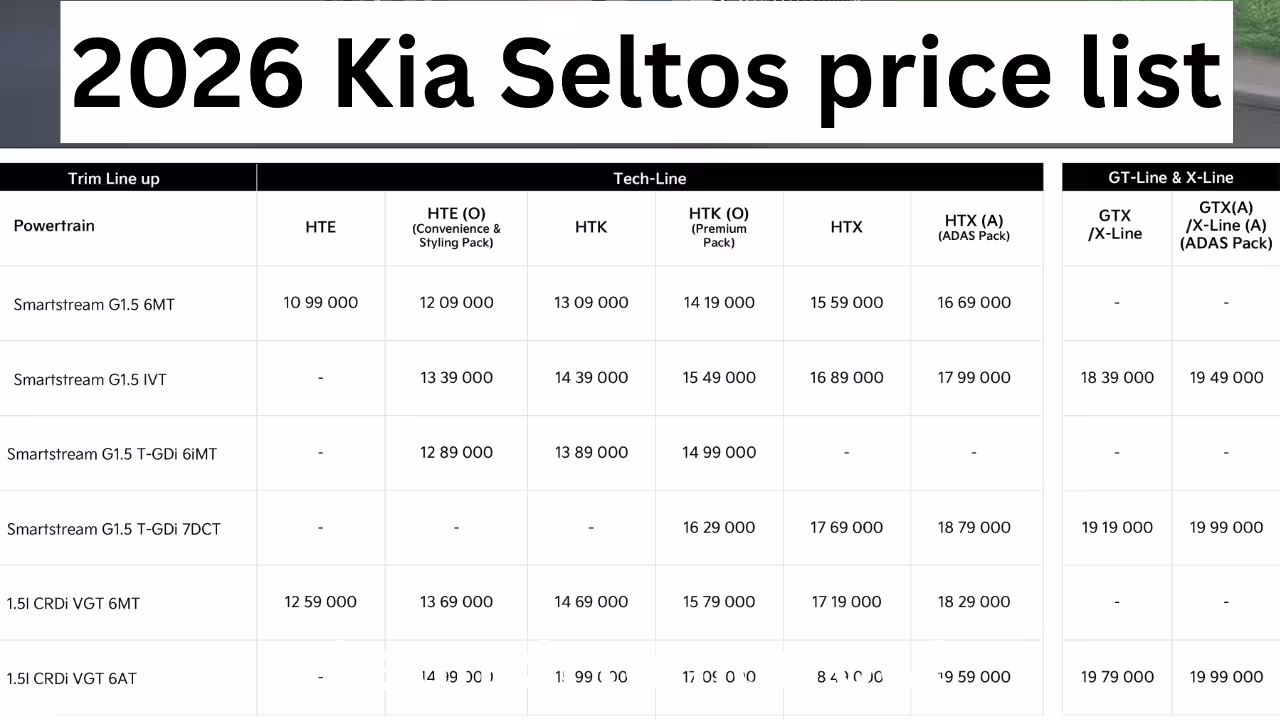The image size is (1280, 720).
Task: Click the 10 99 000 price for HTE
Action: [320, 302]
